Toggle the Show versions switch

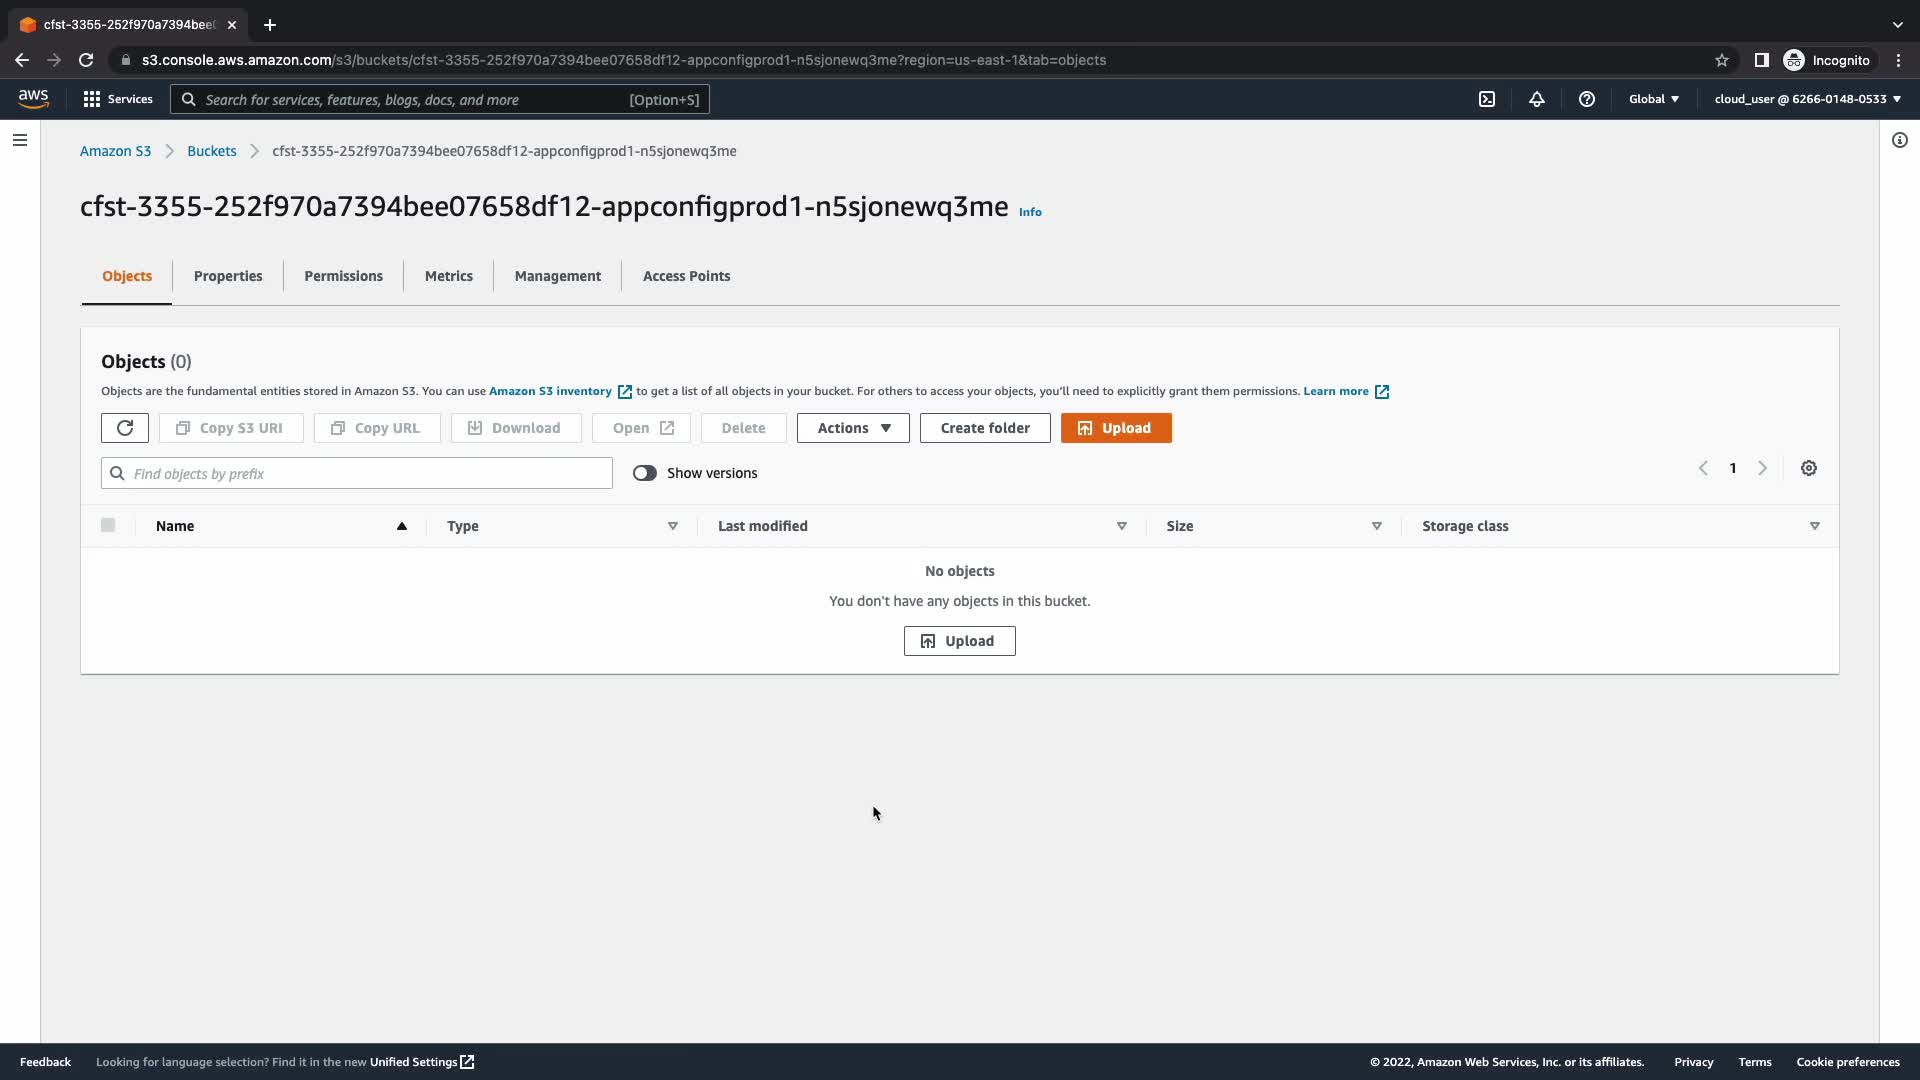645,473
